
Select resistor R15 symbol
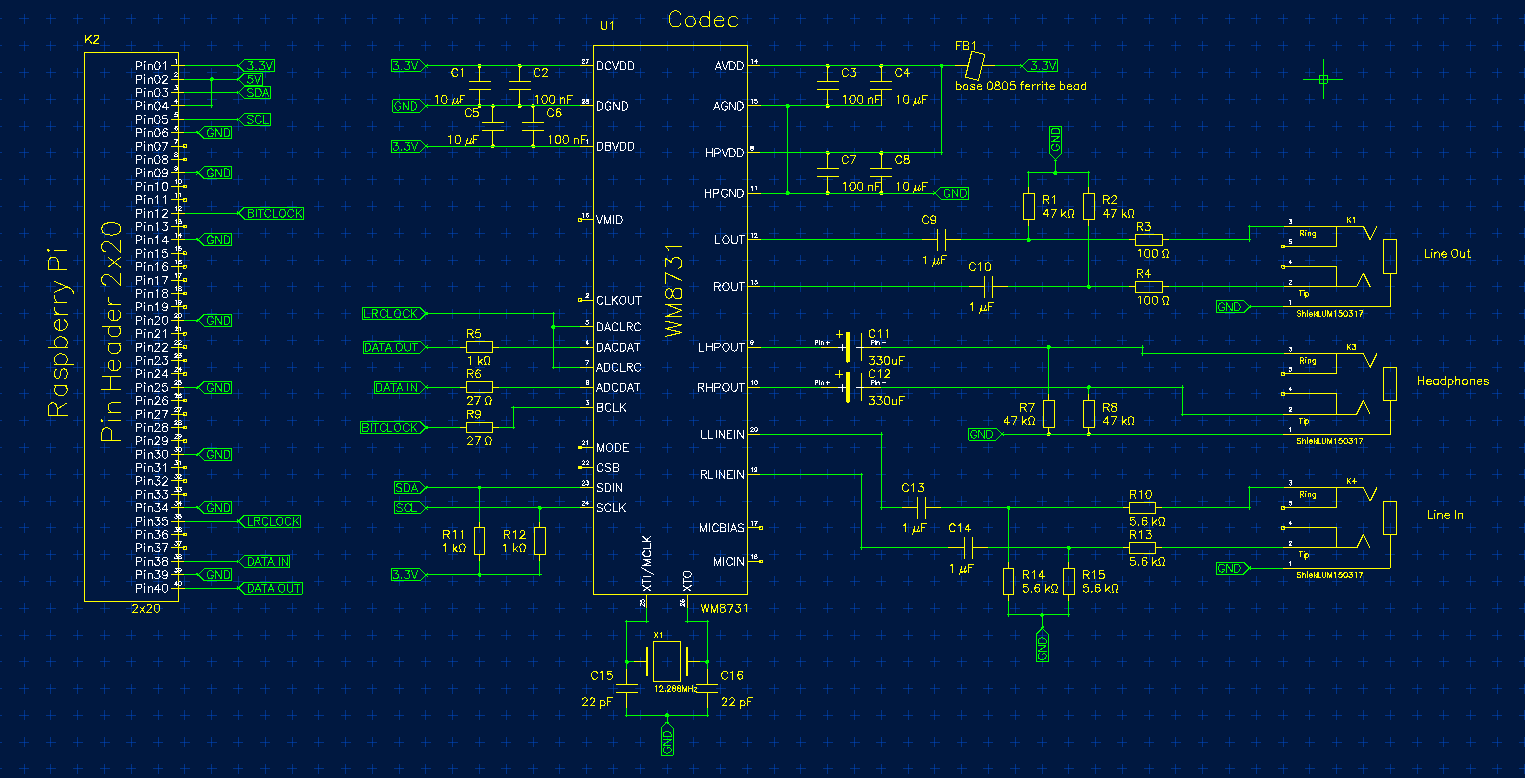(x=1069, y=581)
